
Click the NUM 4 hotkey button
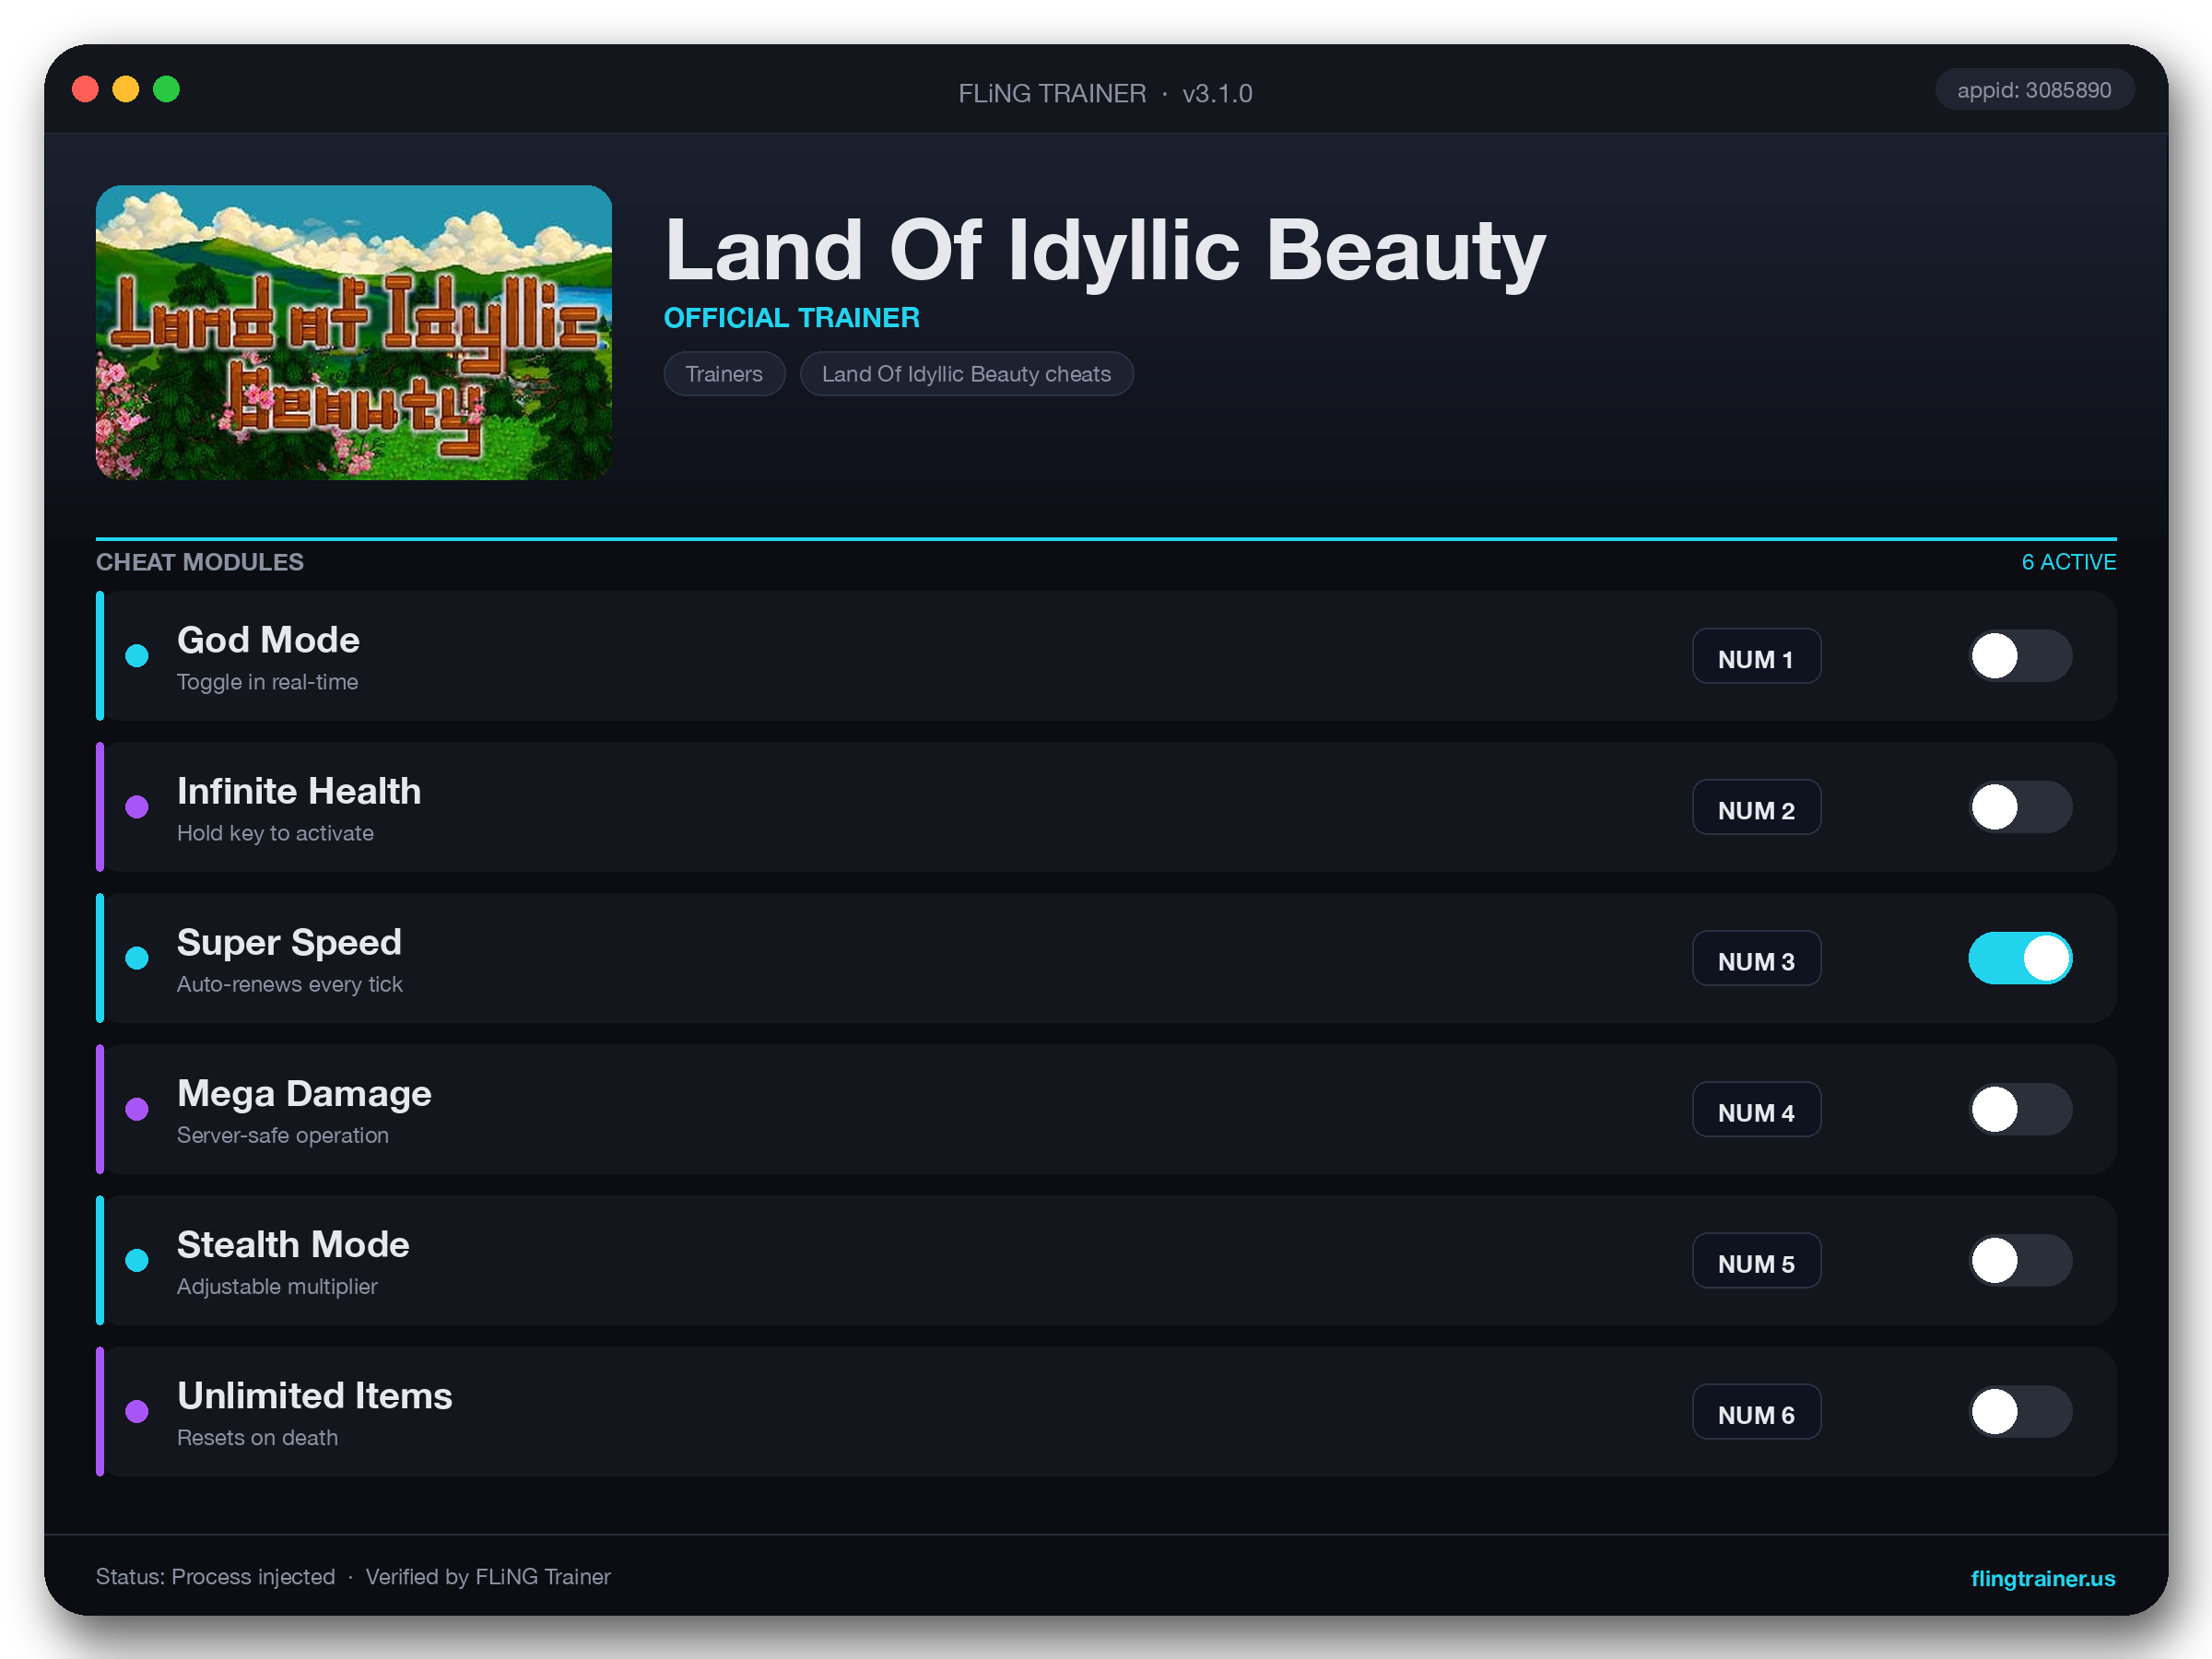pos(1756,1109)
